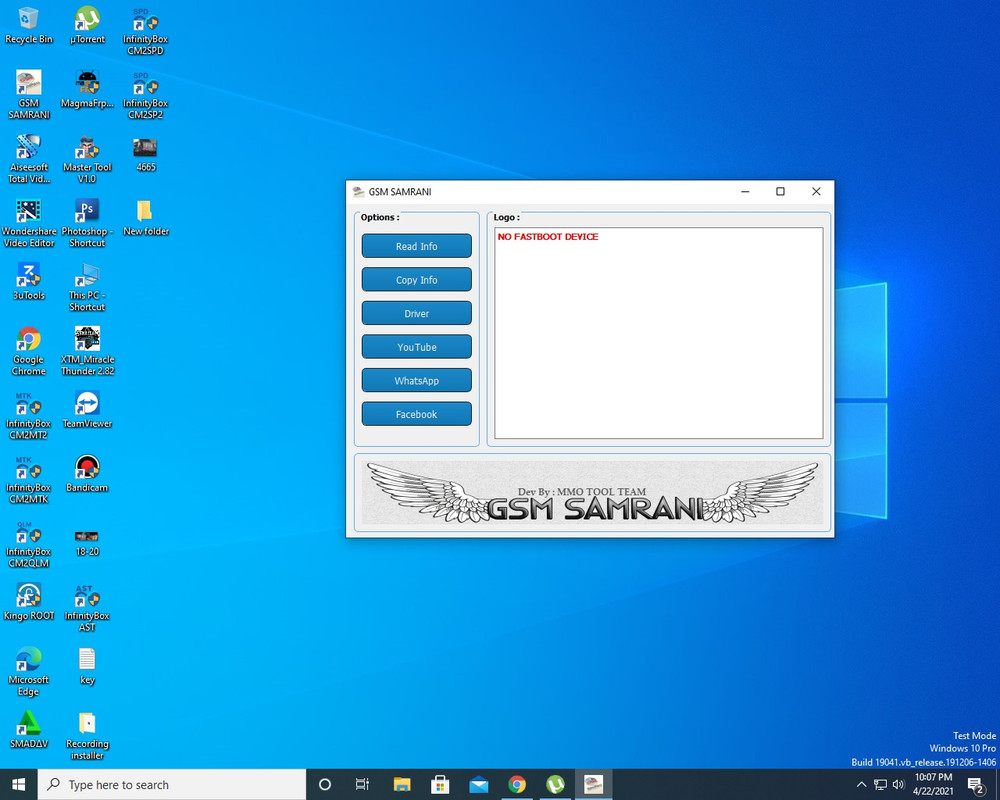Open the volume control tray icon
This screenshot has width=1000, height=800.
tap(899, 784)
